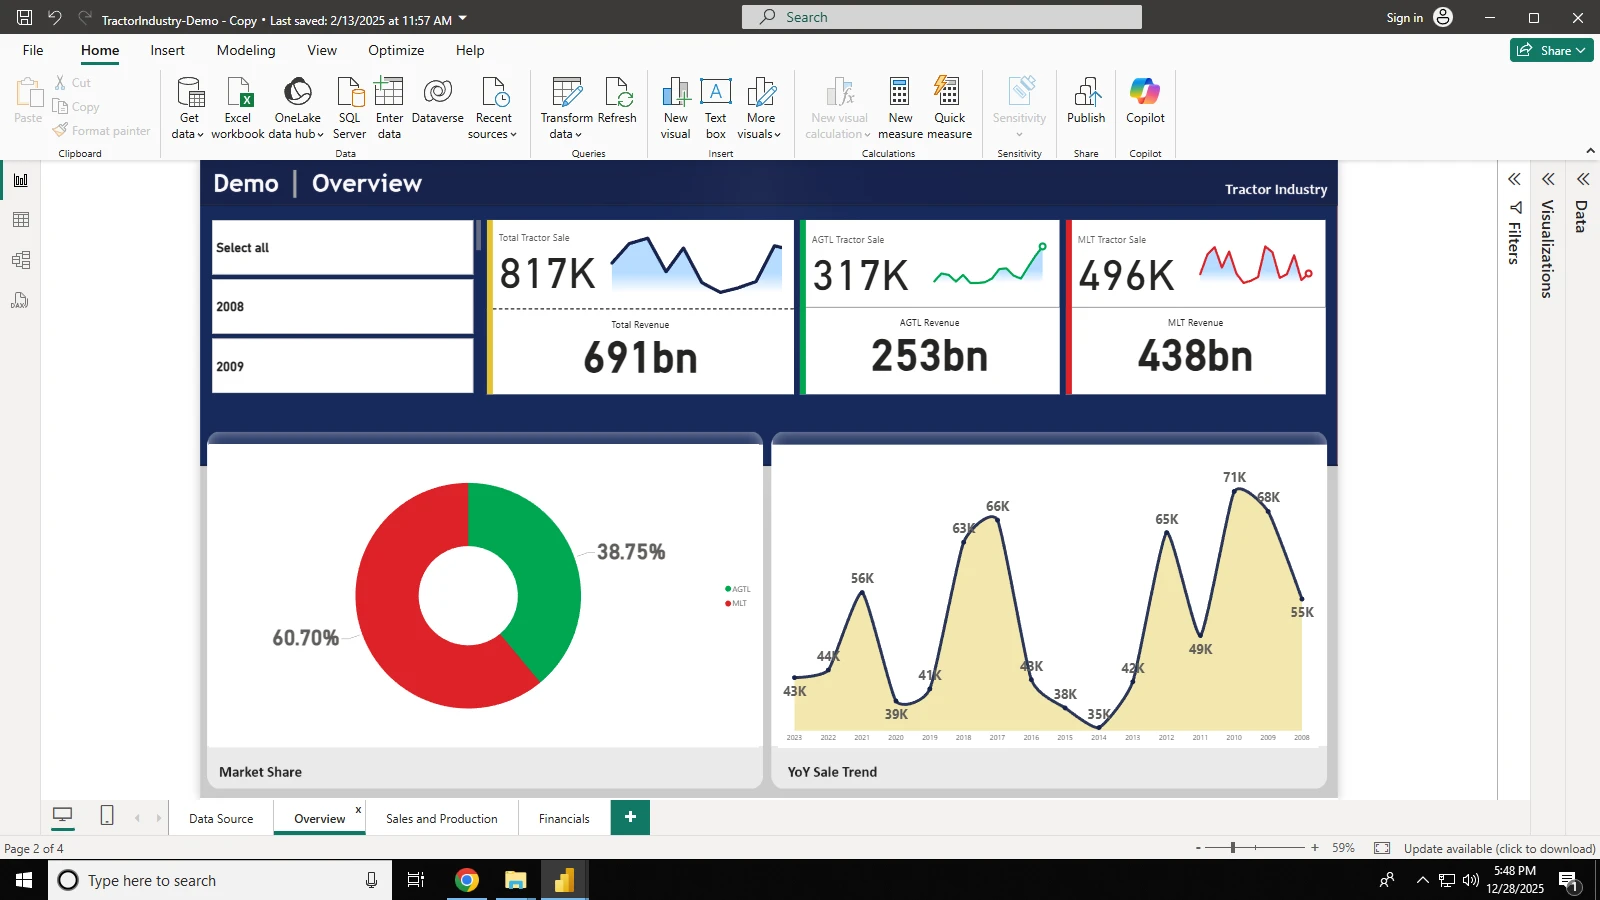Open More visuals gallery
The image size is (1600, 900).
click(760, 108)
